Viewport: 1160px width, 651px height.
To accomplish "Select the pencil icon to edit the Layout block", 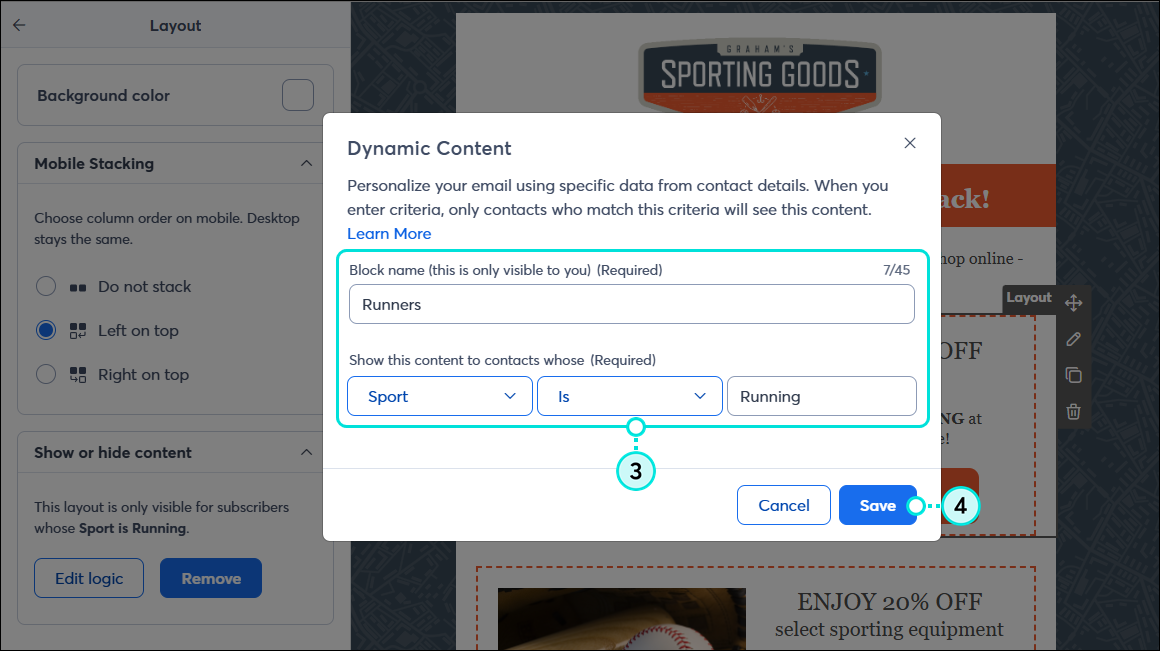I will pyautogui.click(x=1073, y=338).
